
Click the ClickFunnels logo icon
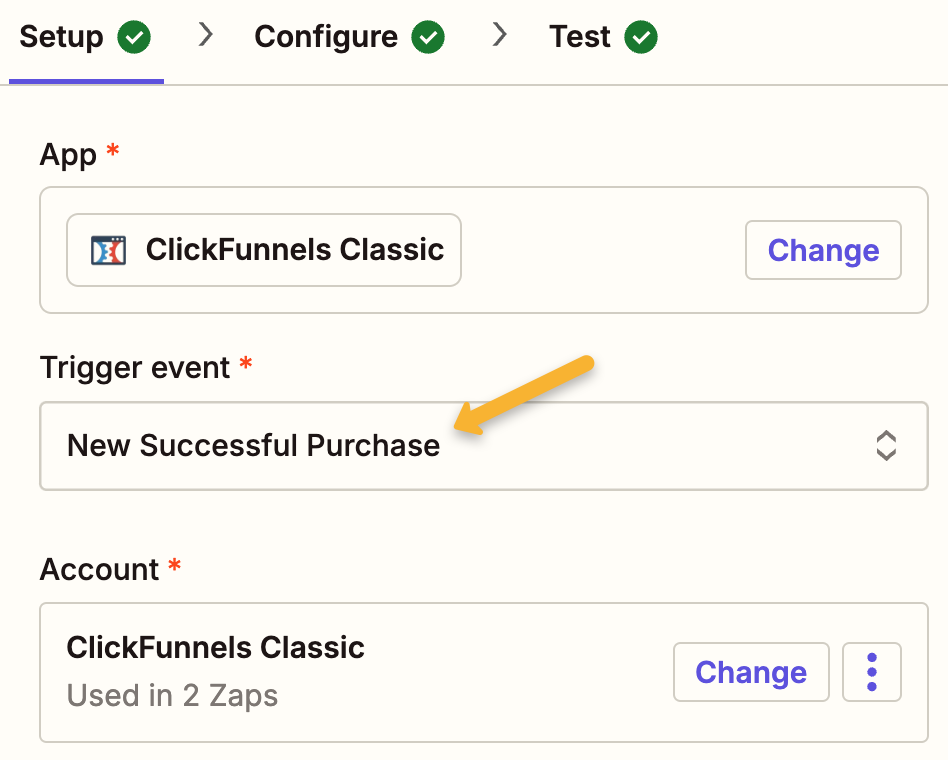point(107,250)
